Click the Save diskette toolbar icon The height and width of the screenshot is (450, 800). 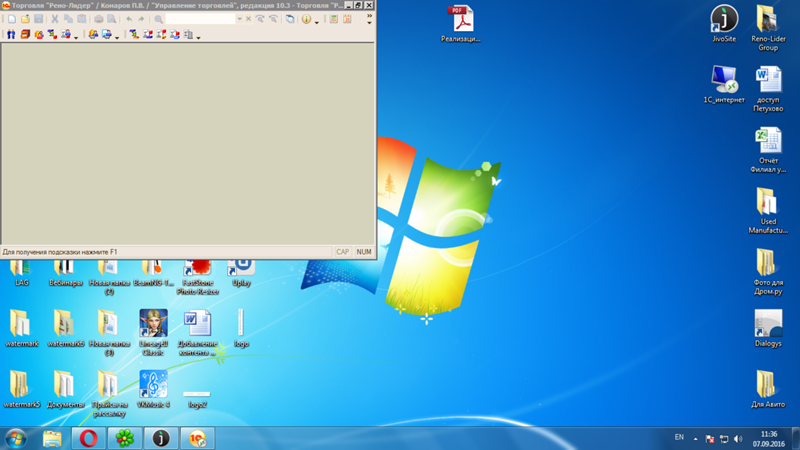click(x=38, y=19)
